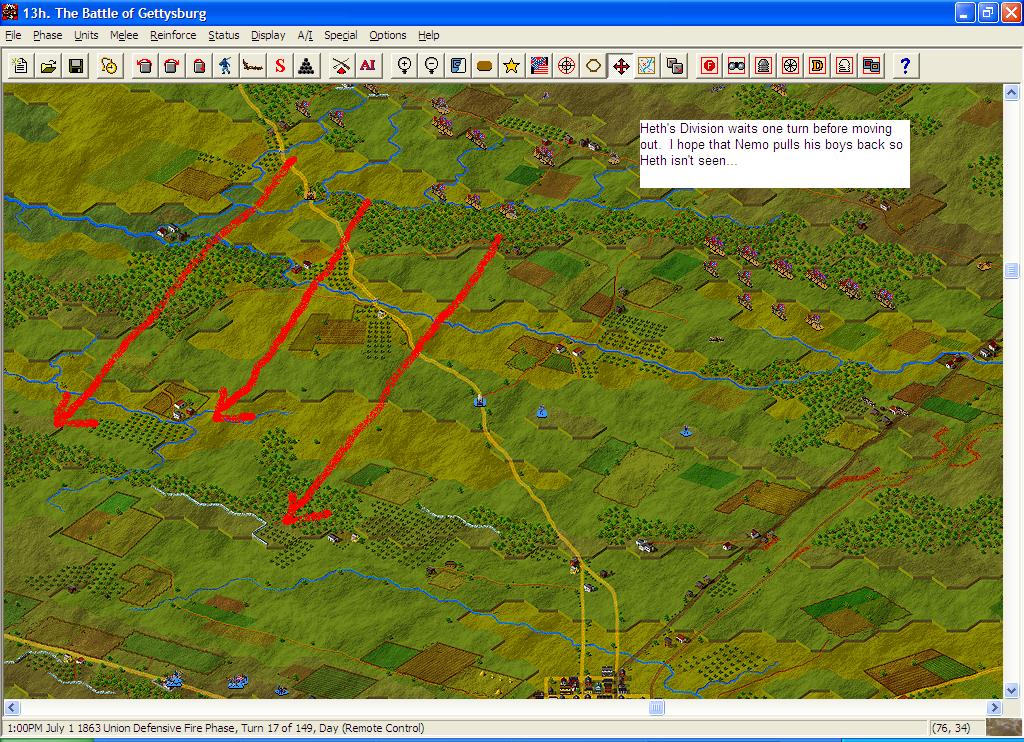The height and width of the screenshot is (742, 1024).
Task: Toggle the gray dome highlight icon
Action: tap(763, 65)
